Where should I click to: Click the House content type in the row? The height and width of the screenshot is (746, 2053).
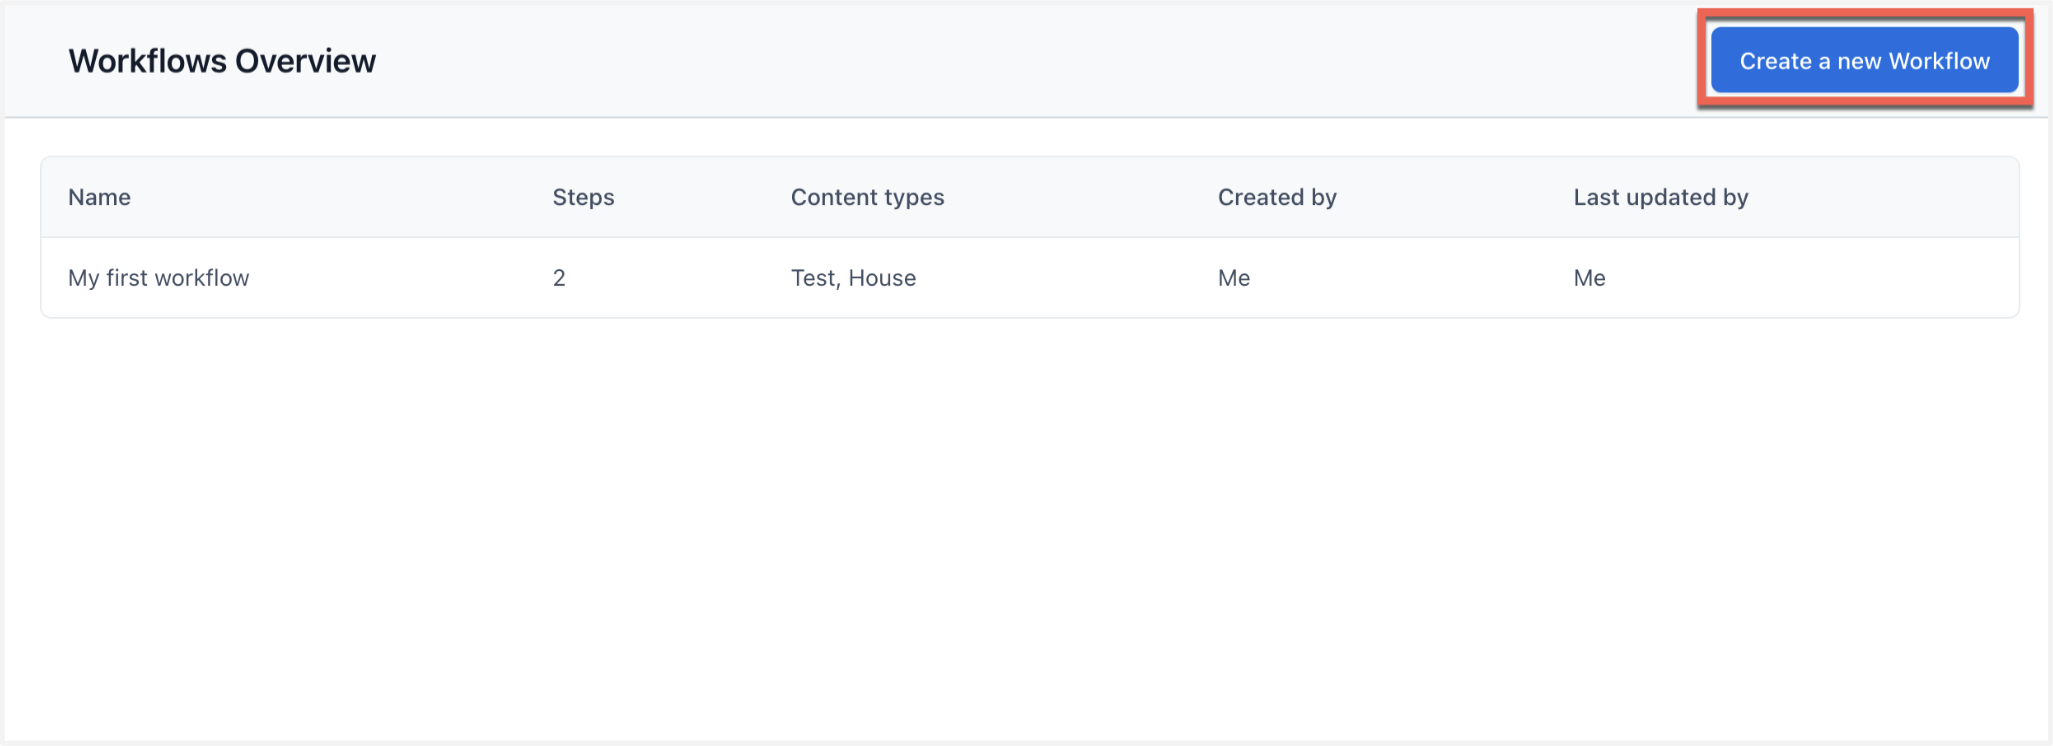pos(882,278)
